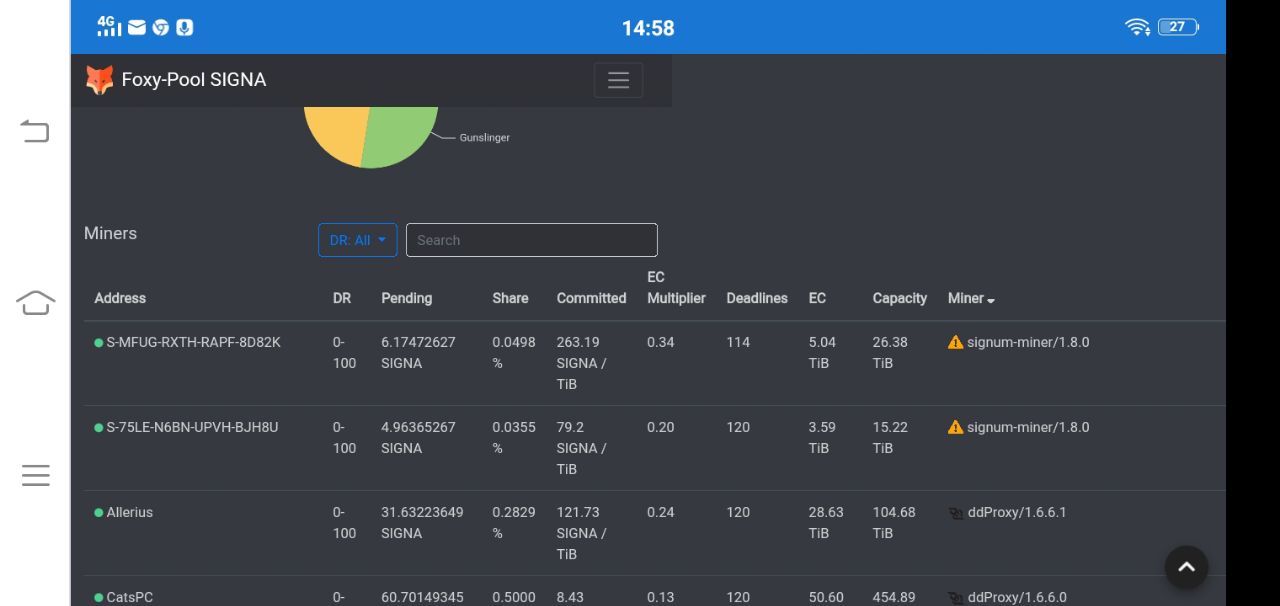The height and width of the screenshot is (606, 1280).
Task: Click signum-miner/1.8.0 text in S-MFUG row
Action: pyautogui.click(x=1028, y=342)
